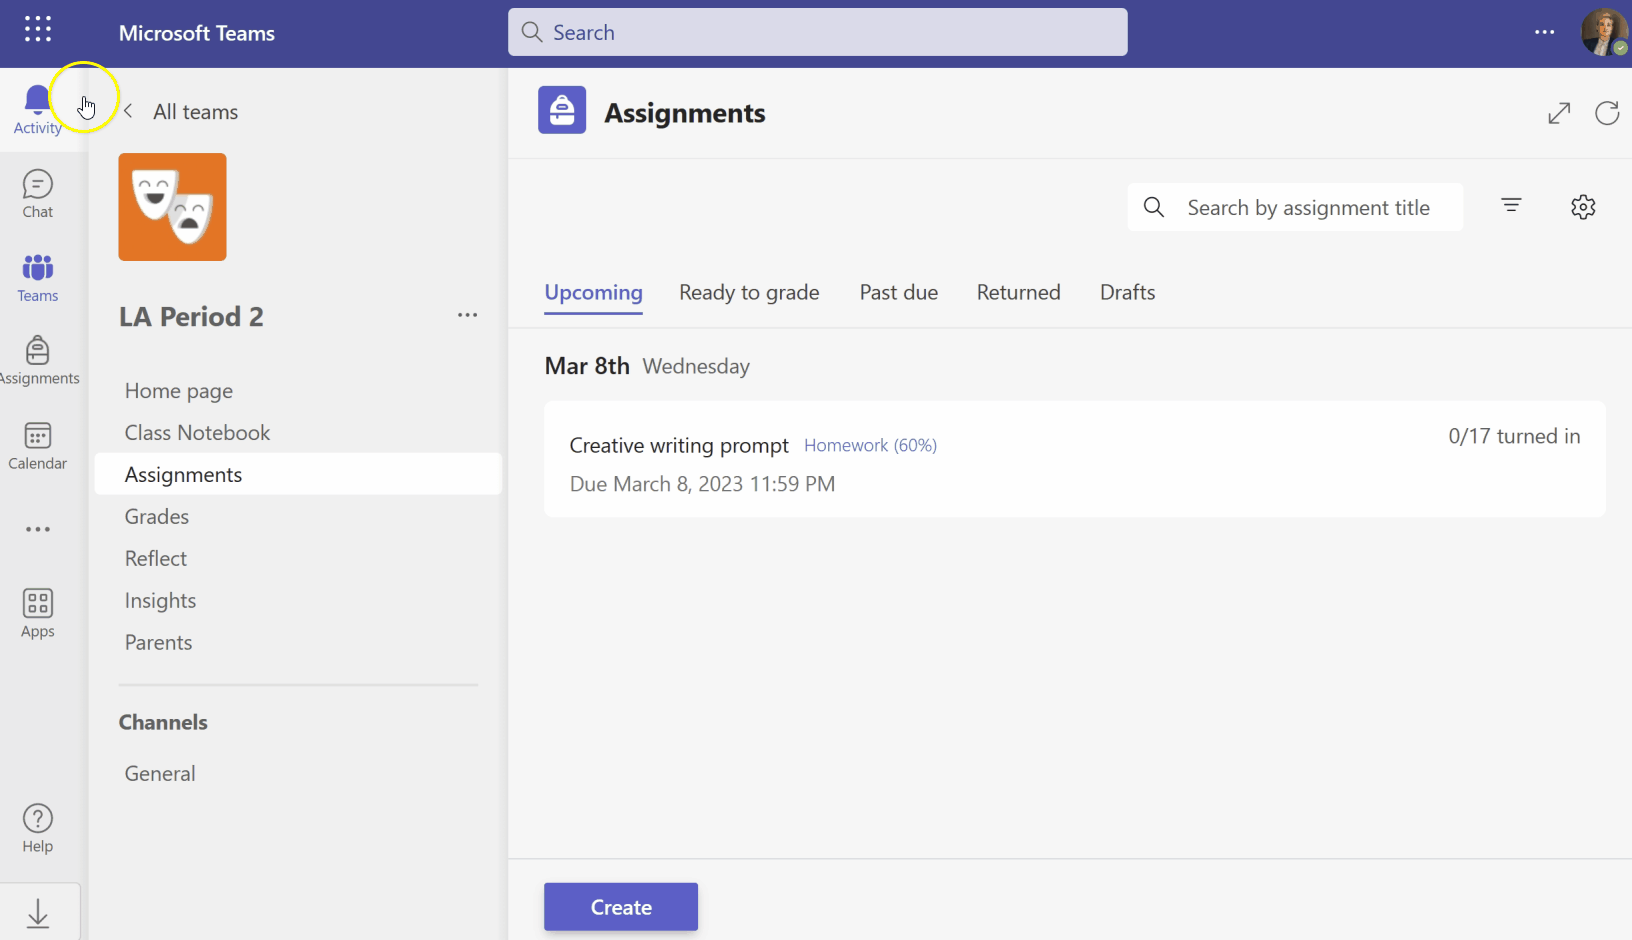The height and width of the screenshot is (940, 1632).
Task: Click the Create button
Action: click(x=620, y=906)
